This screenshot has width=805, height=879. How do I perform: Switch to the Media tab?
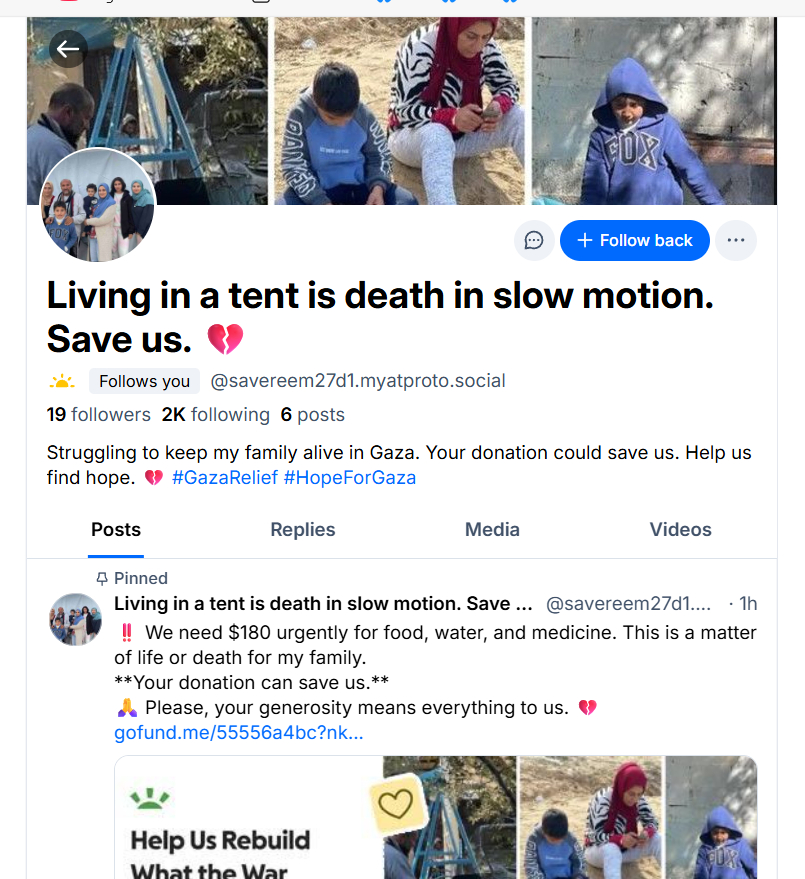492,530
